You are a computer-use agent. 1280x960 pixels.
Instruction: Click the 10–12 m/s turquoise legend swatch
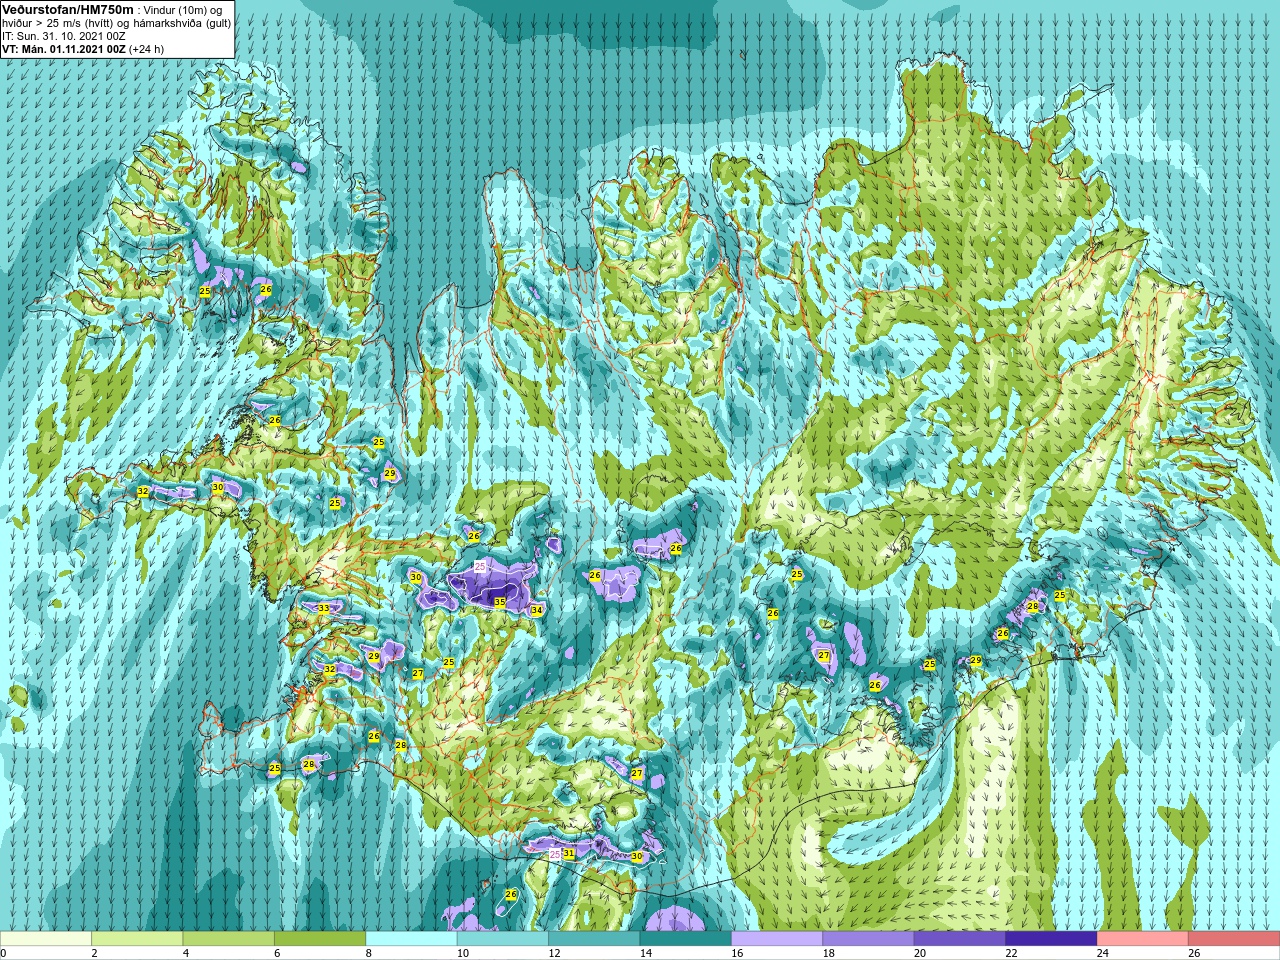click(503, 939)
